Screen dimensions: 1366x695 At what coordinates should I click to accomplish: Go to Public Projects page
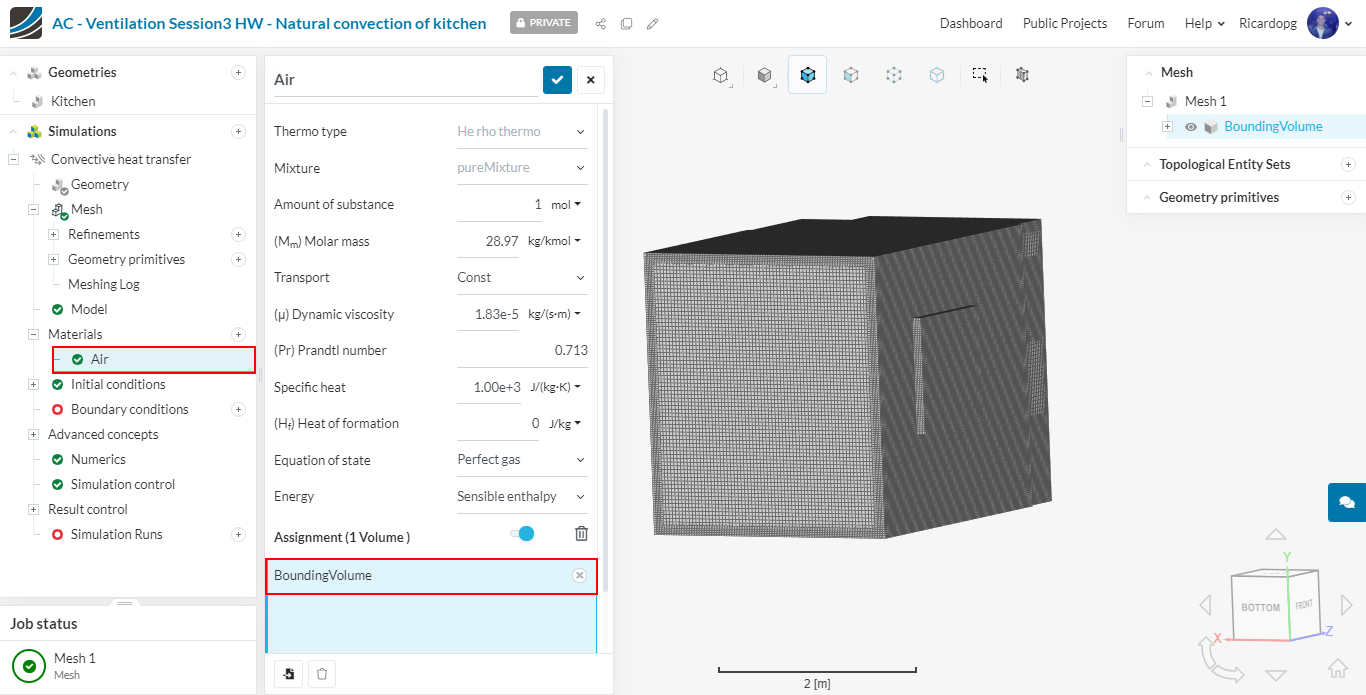point(1064,23)
